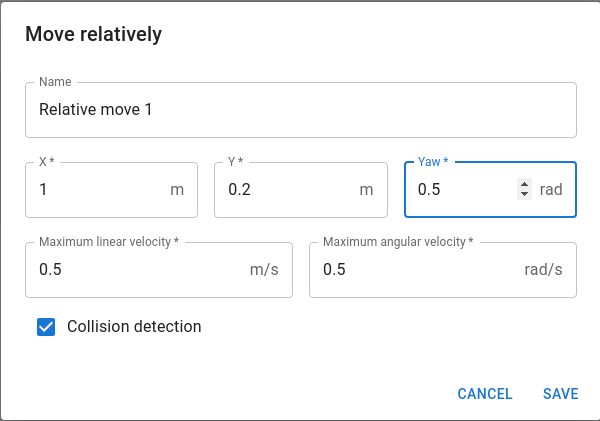Click the 'Relative move 1' name text
The width and height of the screenshot is (600, 421).
[x=96, y=109]
